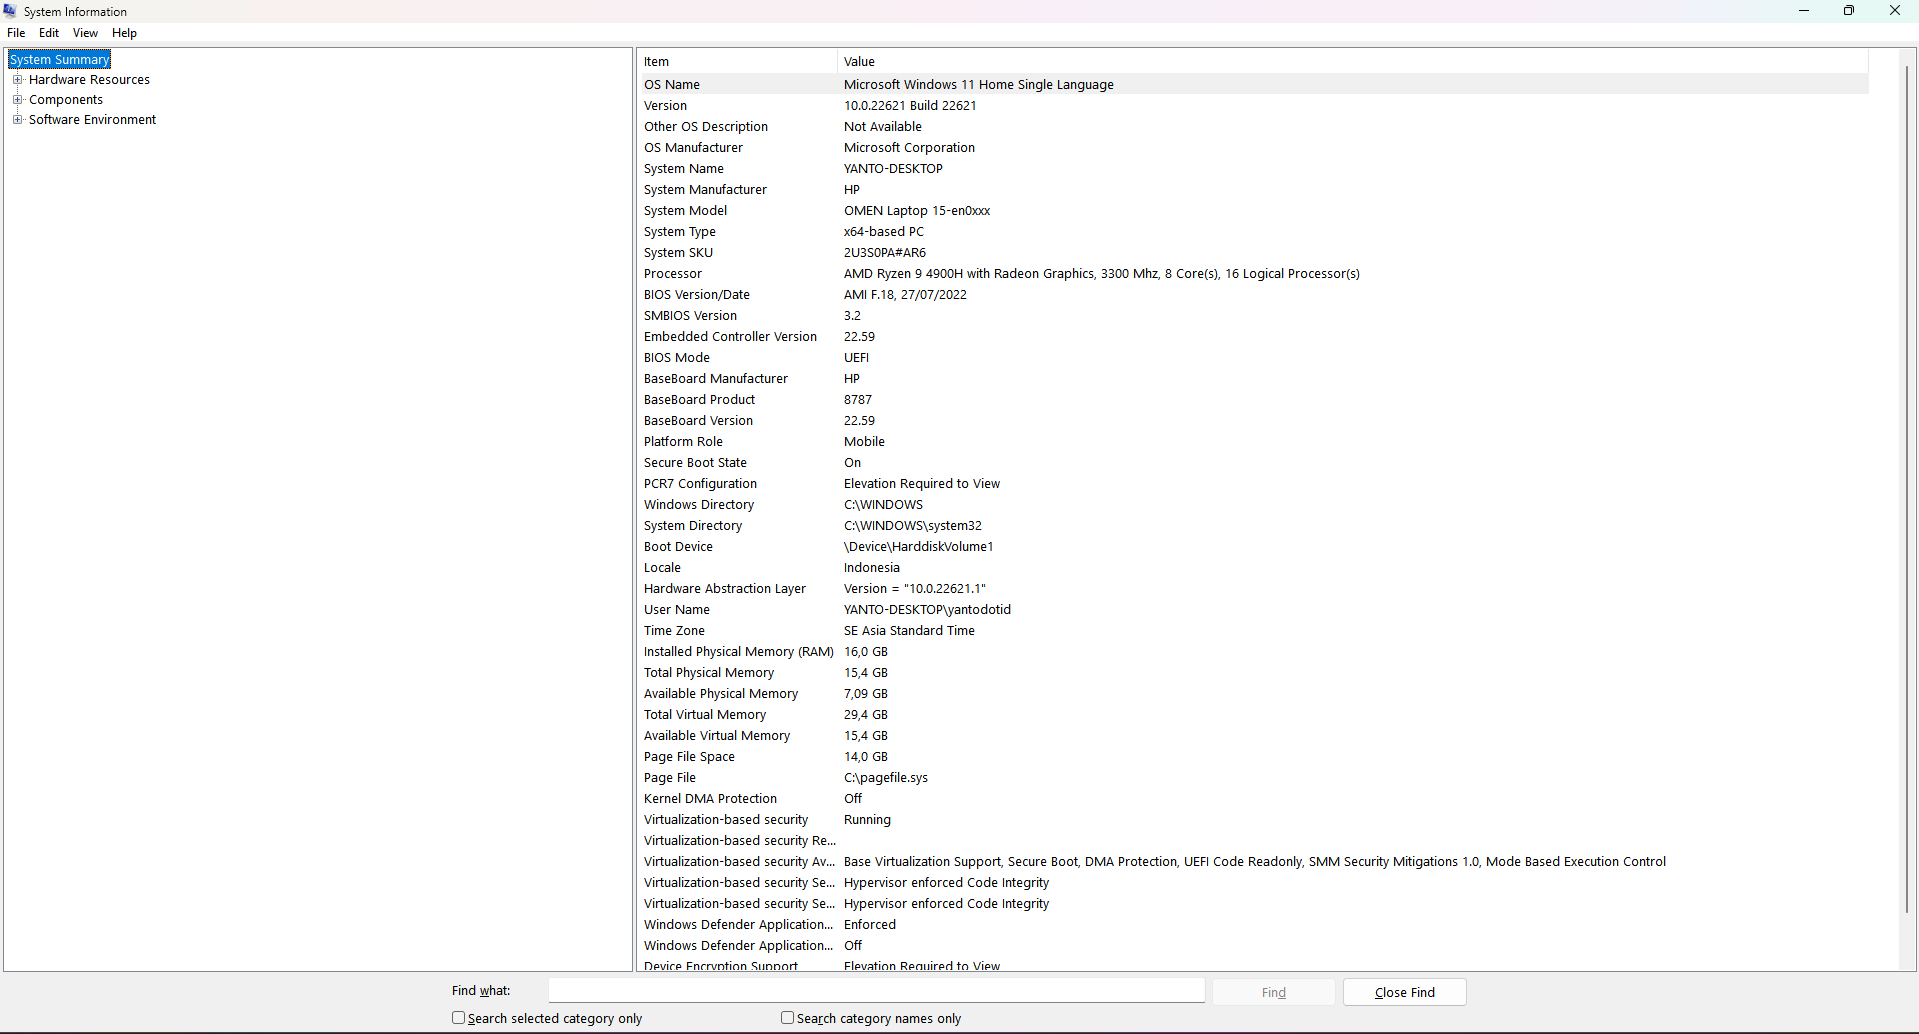The width and height of the screenshot is (1919, 1034).
Task: Select the Available Physical Memory row
Action: point(1254,694)
